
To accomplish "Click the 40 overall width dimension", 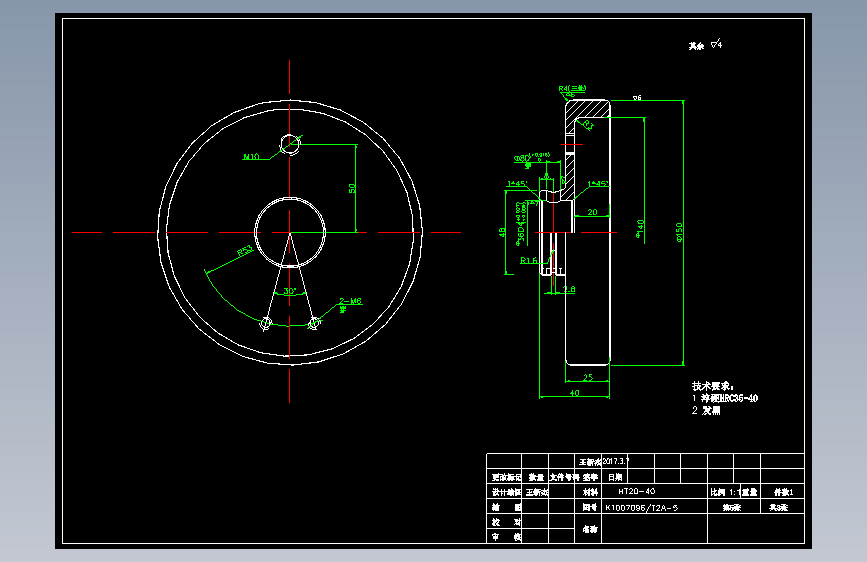I will coord(574,393).
